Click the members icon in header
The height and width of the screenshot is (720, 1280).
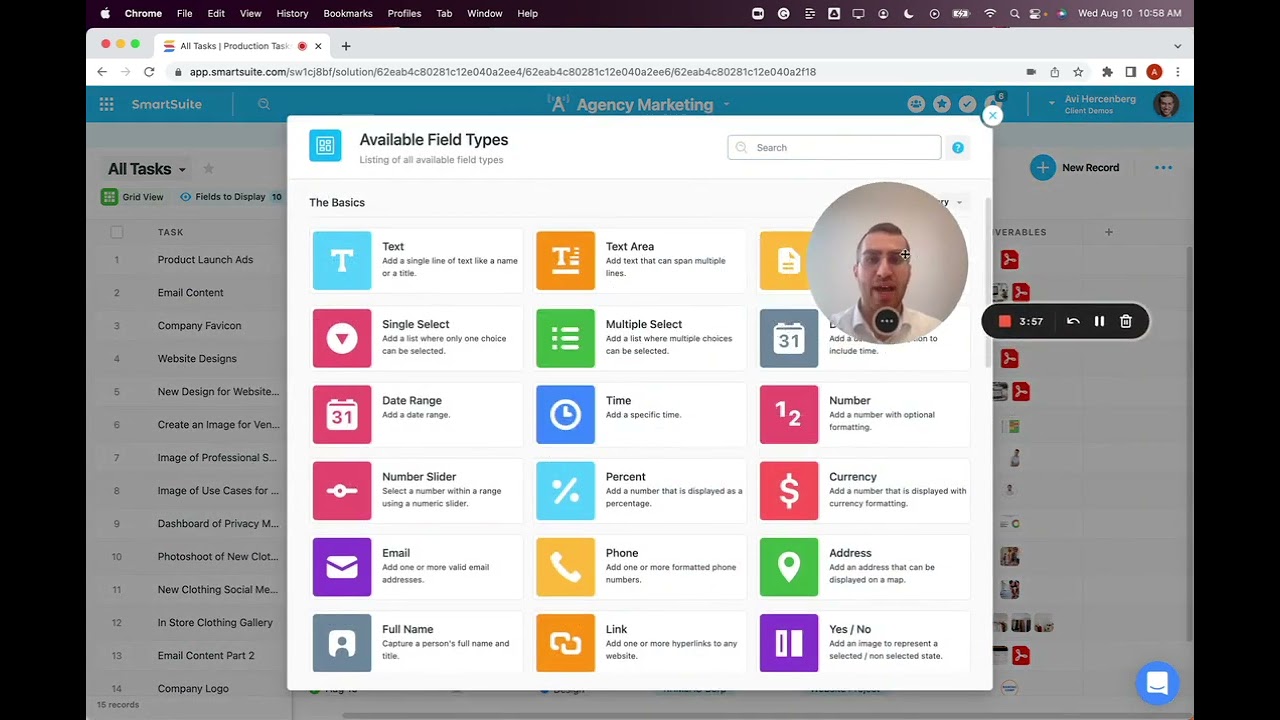click(916, 104)
